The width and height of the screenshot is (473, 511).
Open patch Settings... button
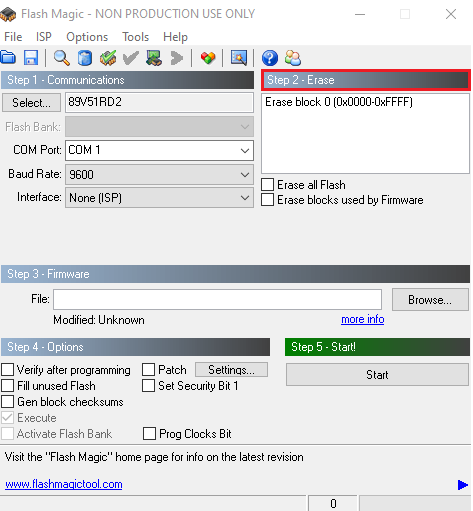click(231, 370)
